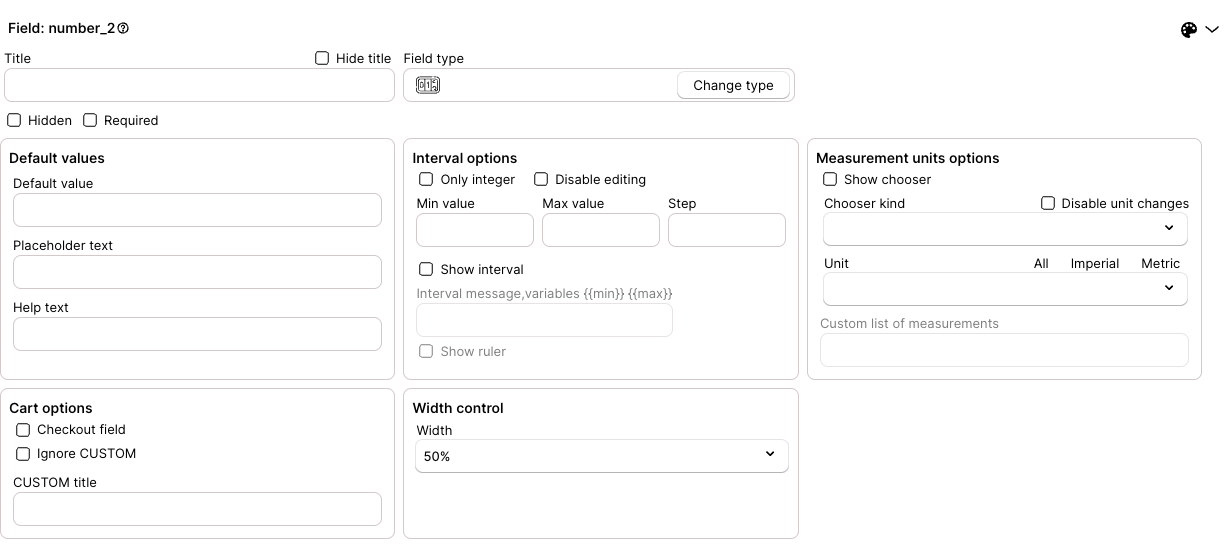Select the Metric unit filter

[x=1161, y=264]
